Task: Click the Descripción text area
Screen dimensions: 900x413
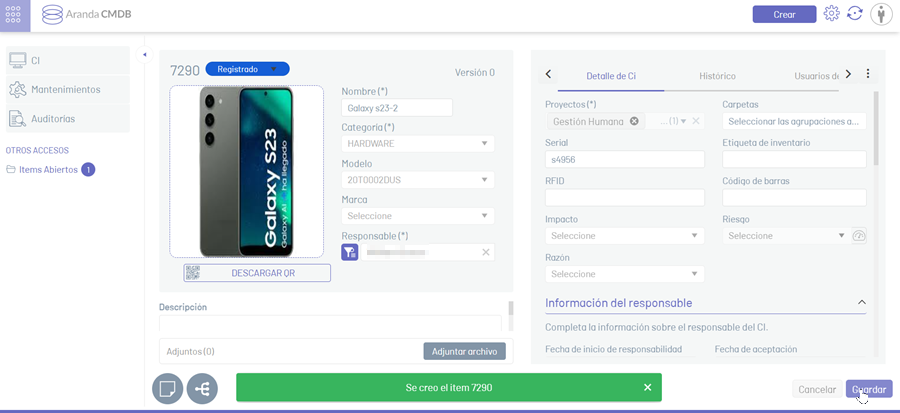Action: (x=330, y=323)
